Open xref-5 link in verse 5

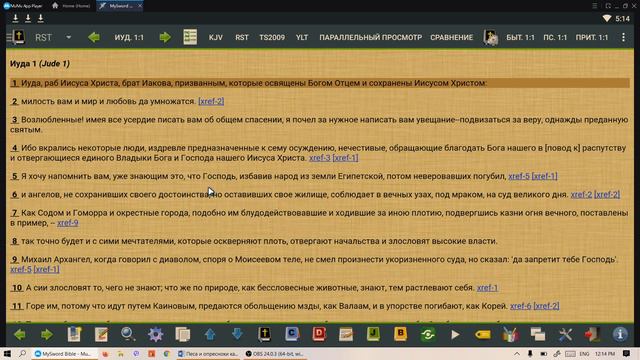pyautogui.click(x=519, y=176)
